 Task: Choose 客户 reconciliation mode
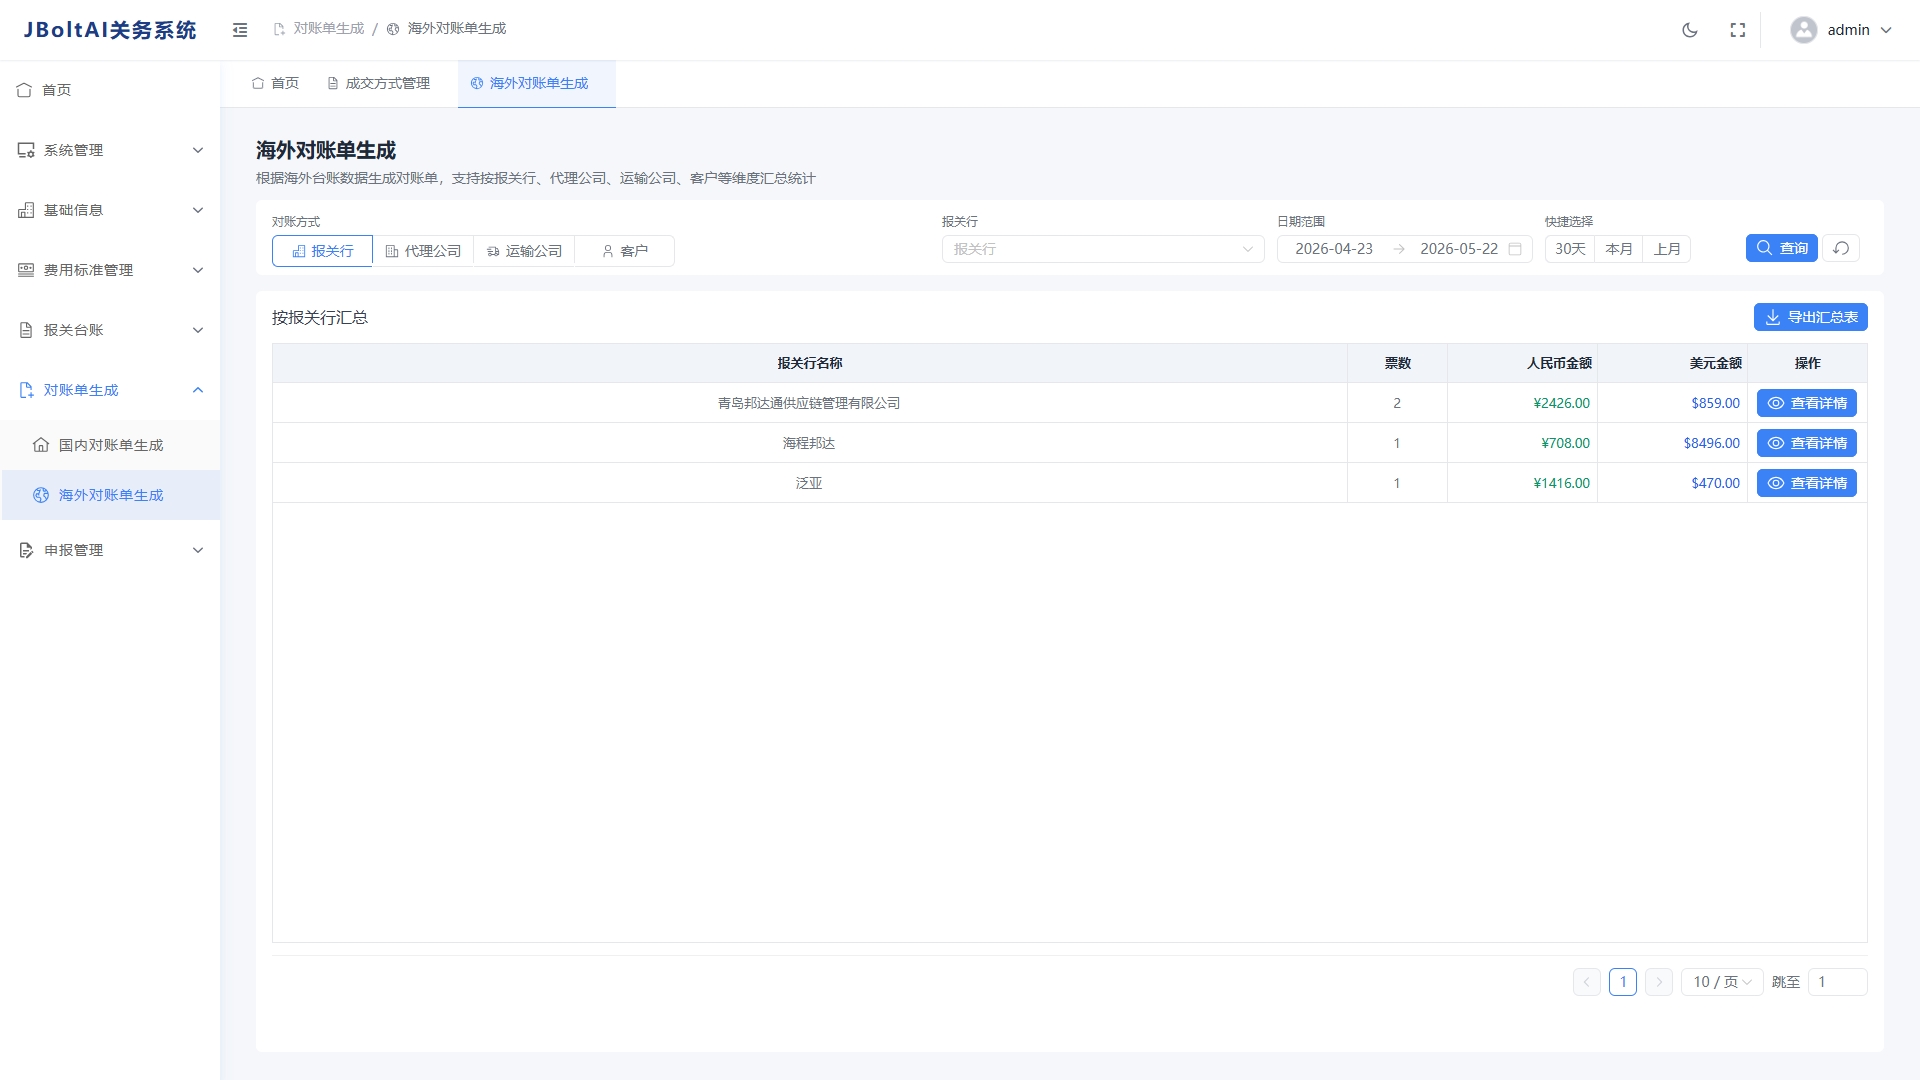pos(624,251)
